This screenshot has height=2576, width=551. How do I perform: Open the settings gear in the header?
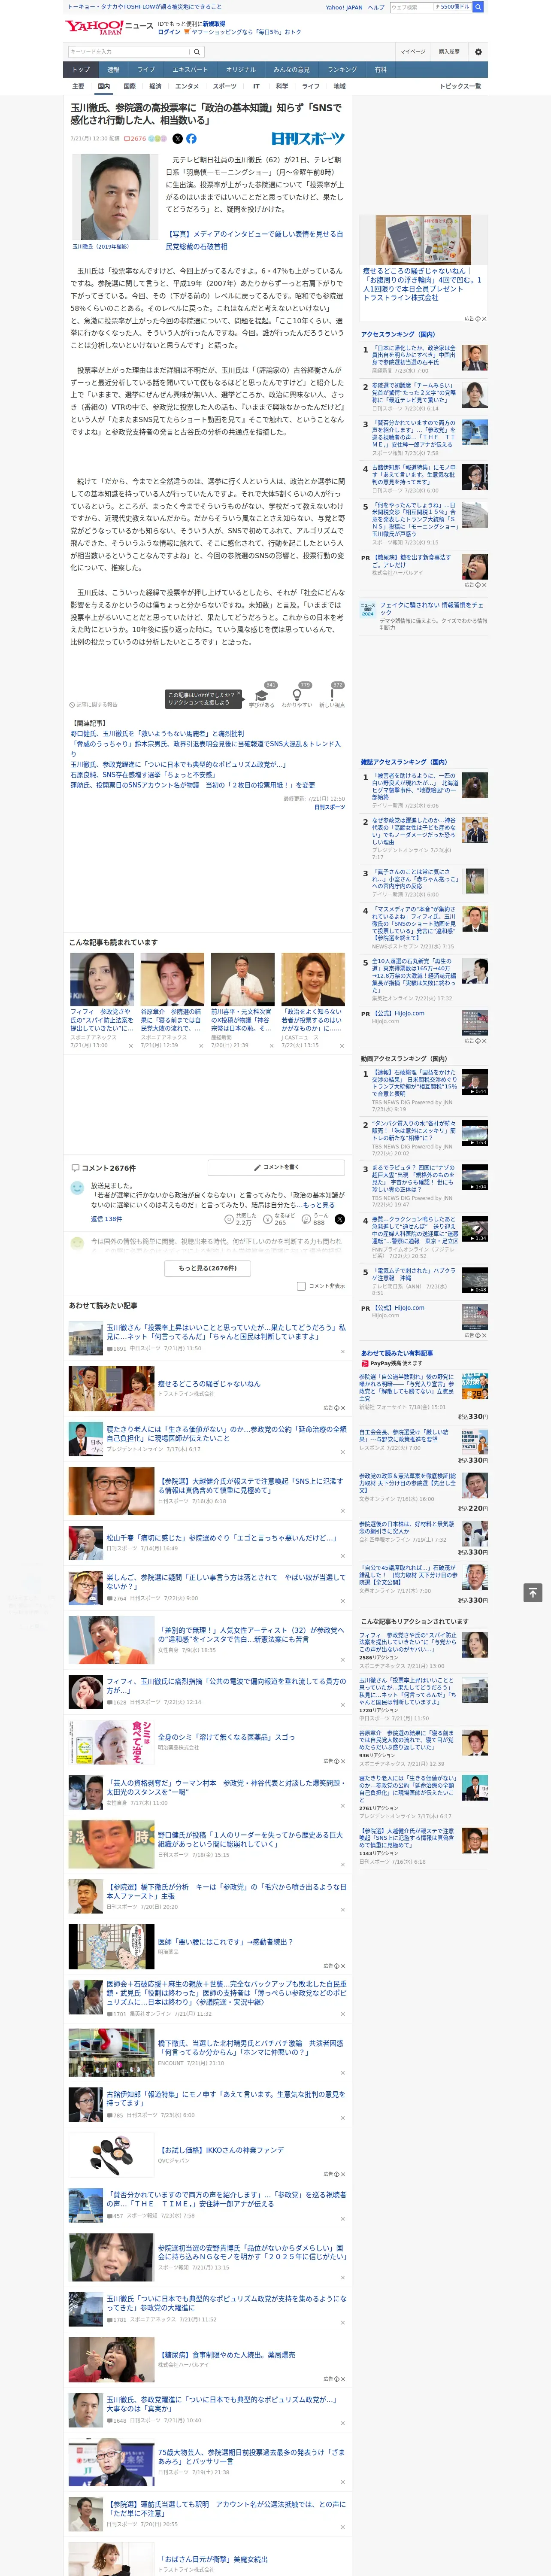click(x=478, y=51)
